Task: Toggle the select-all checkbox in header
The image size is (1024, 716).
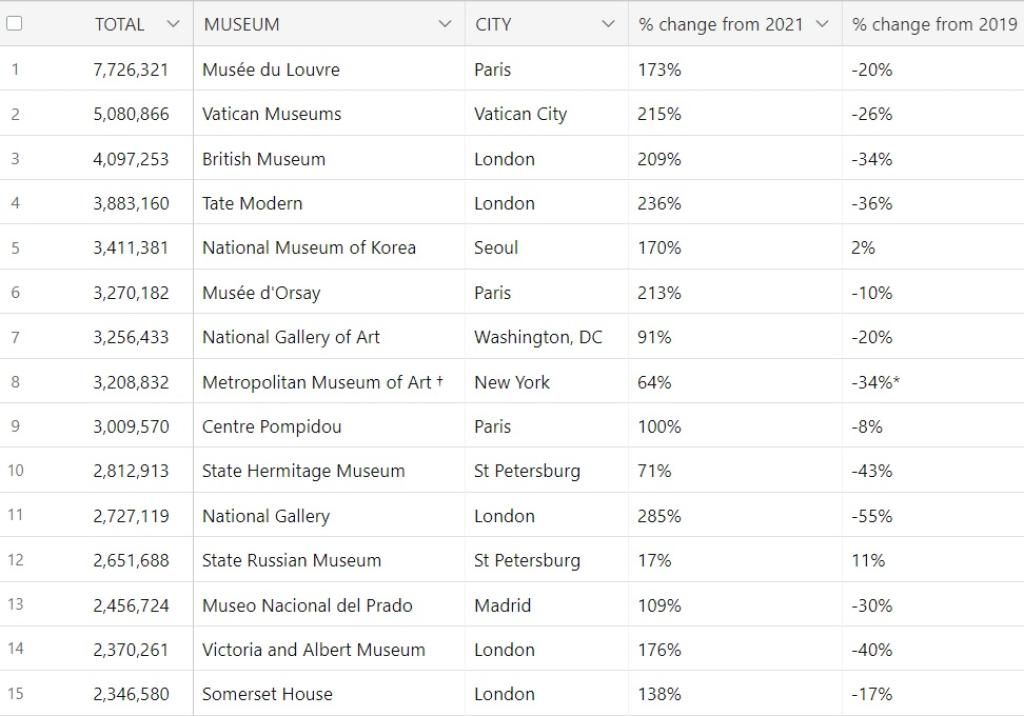Action: (x=14, y=24)
